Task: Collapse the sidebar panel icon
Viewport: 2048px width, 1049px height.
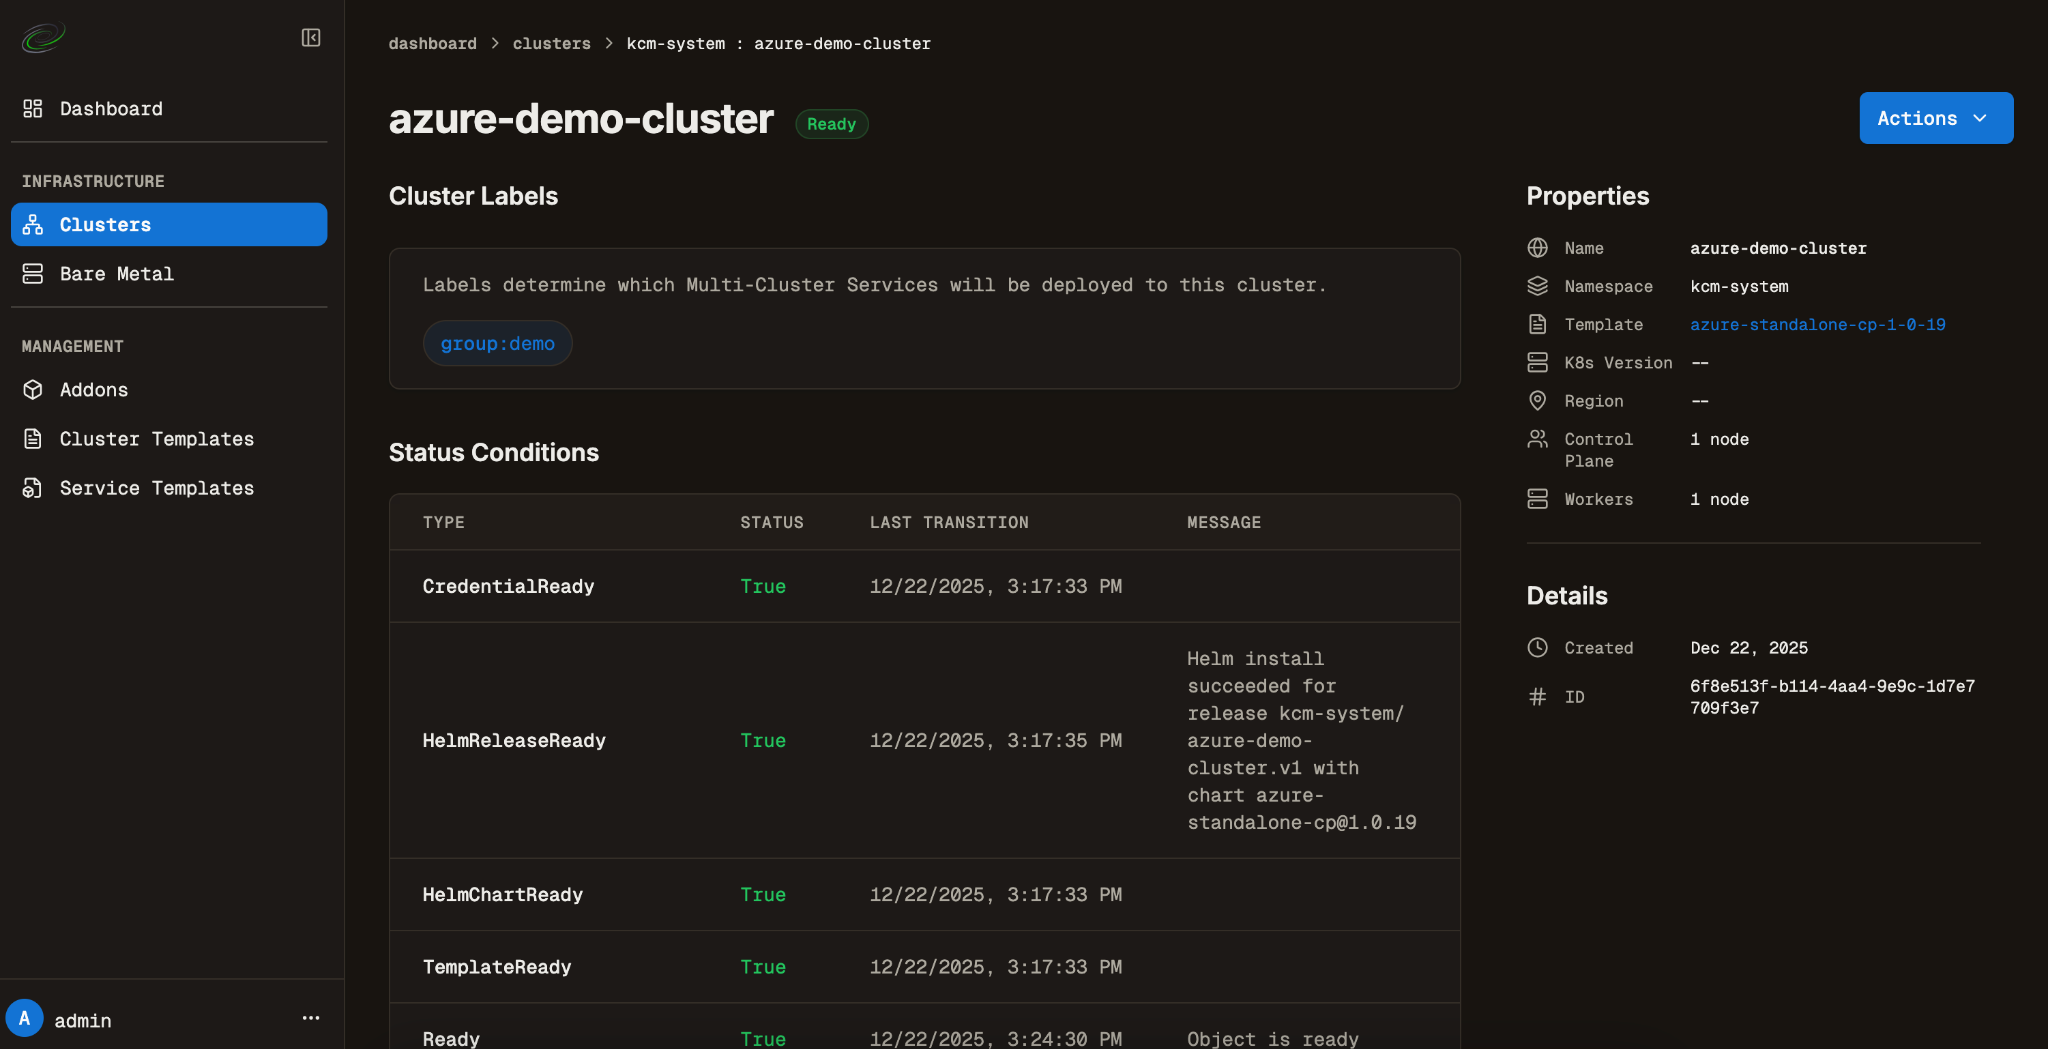Action: (311, 38)
